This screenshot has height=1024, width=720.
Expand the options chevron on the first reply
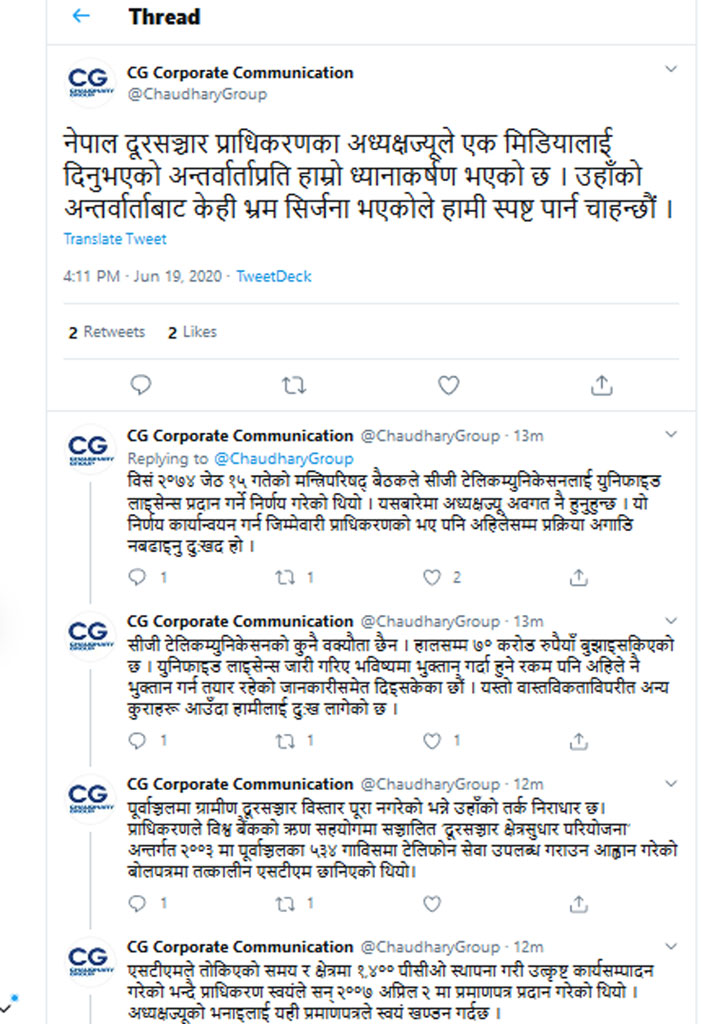click(672, 434)
